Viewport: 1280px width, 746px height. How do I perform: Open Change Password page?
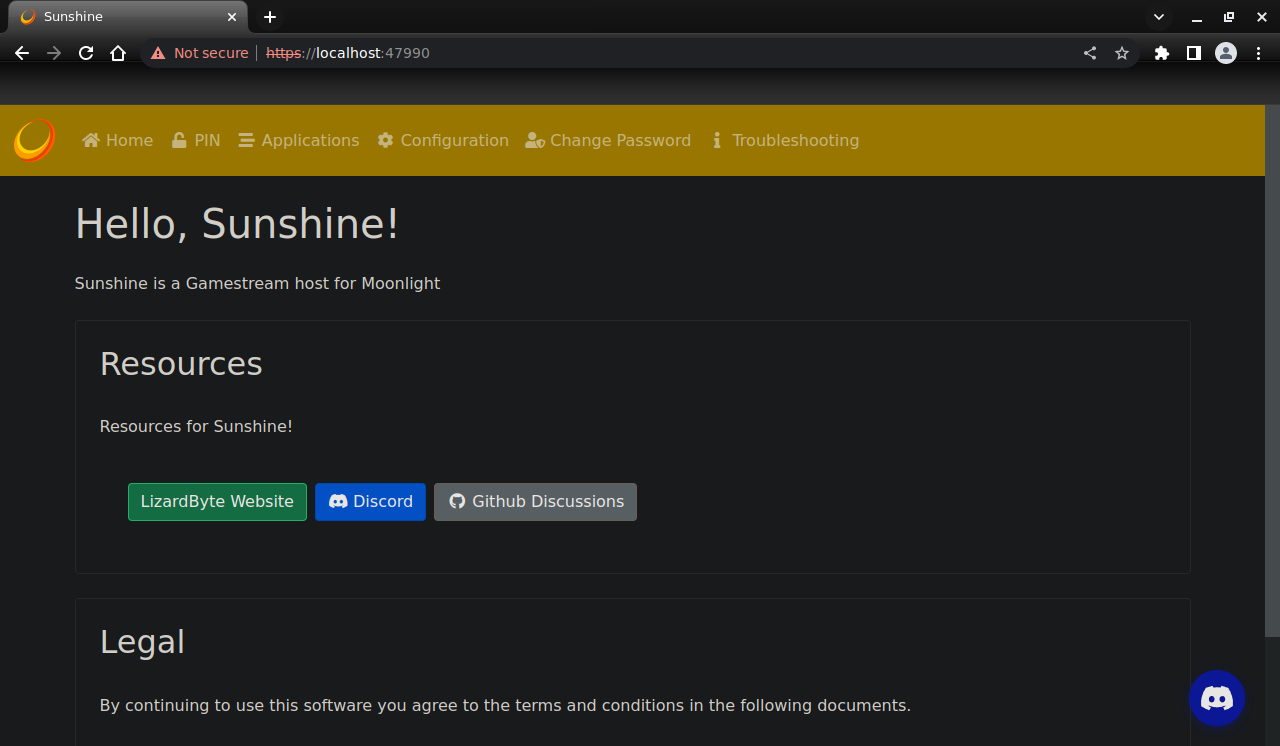coord(608,140)
